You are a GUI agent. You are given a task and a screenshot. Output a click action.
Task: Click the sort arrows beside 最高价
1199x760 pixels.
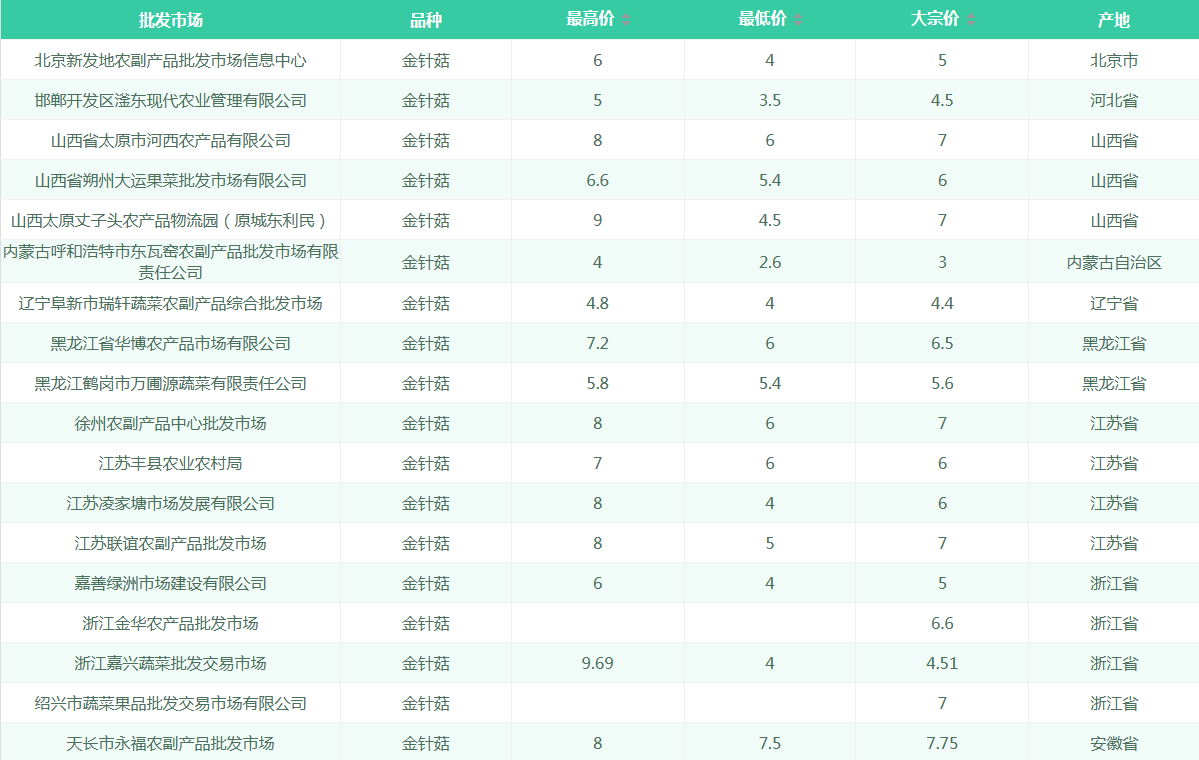(626, 20)
